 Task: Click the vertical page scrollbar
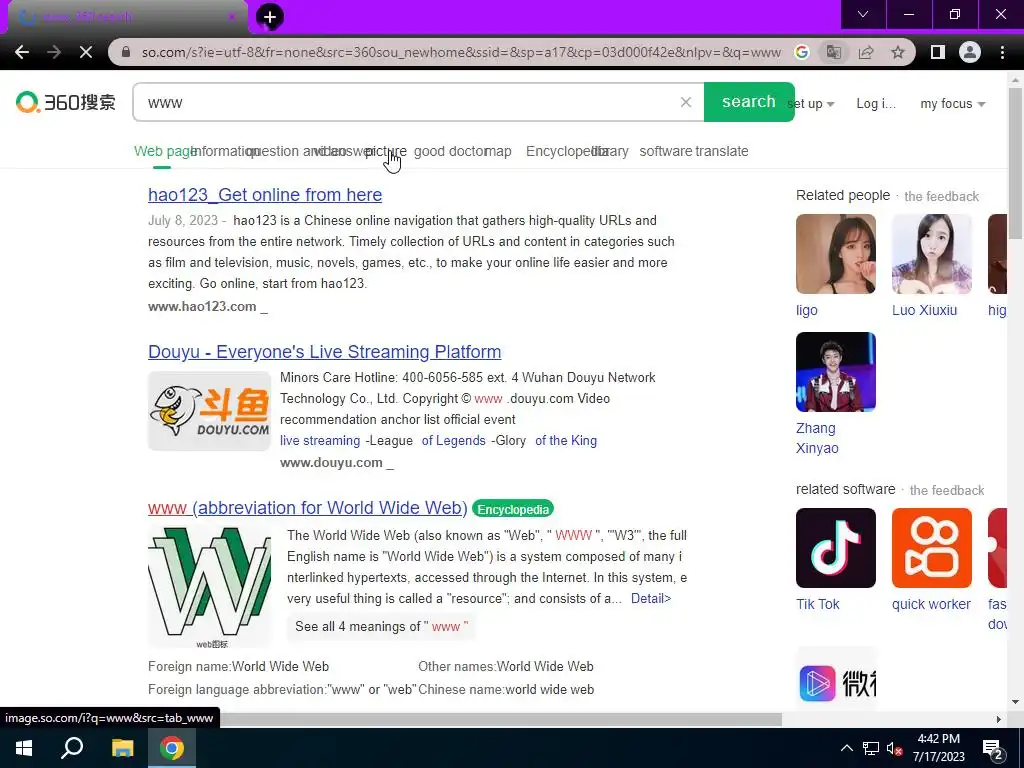(x=1015, y=163)
